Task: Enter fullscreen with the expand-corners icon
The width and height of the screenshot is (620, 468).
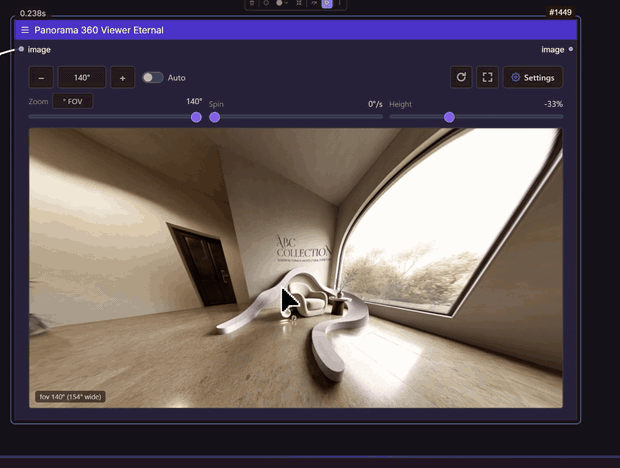Action: pyautogui.click(x=488, y=77)
